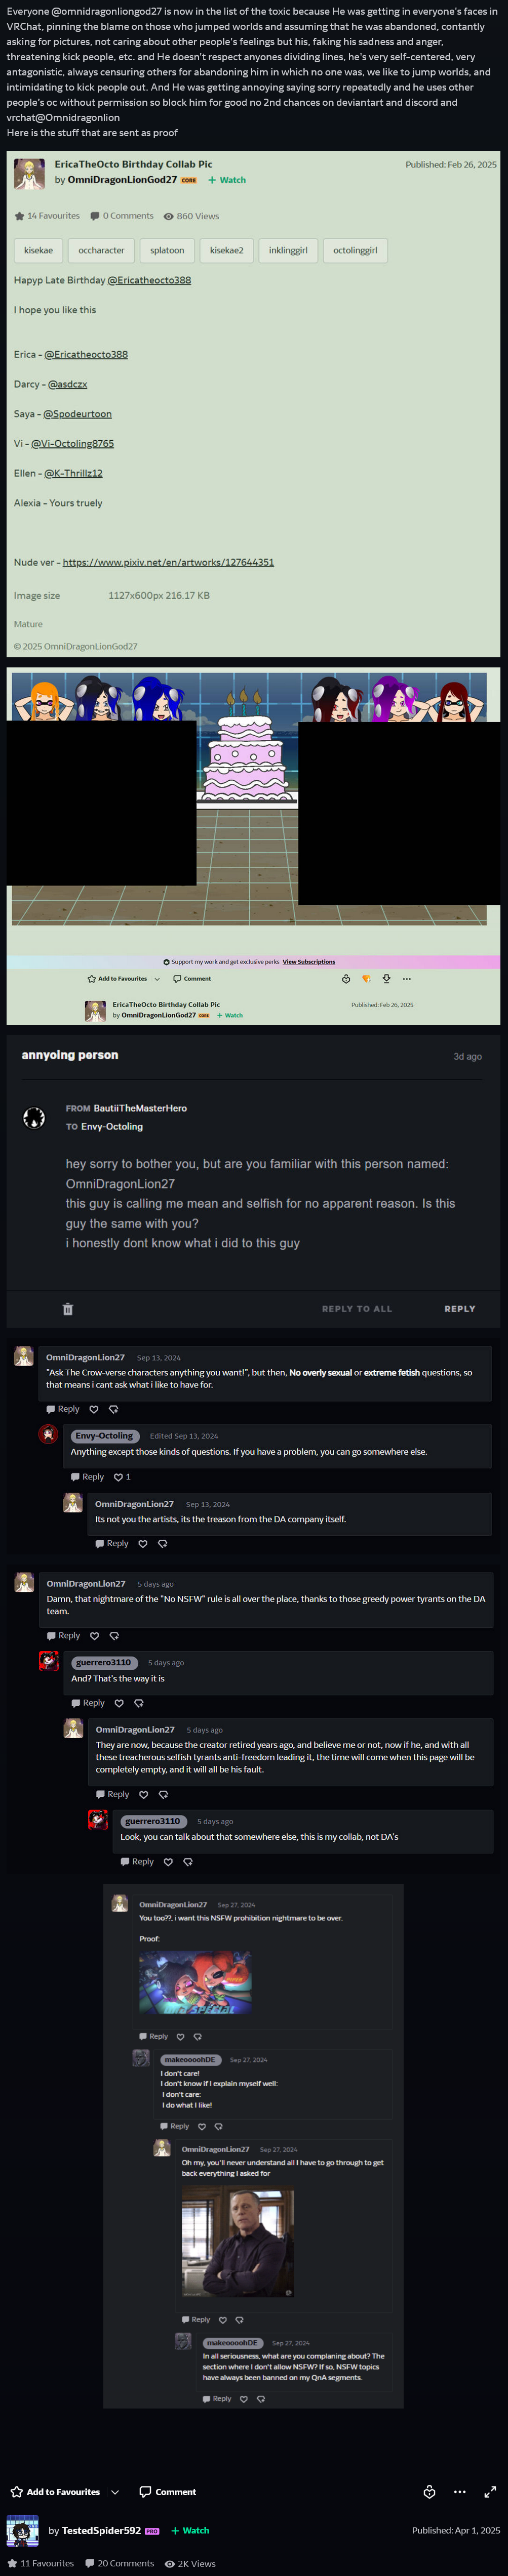Click the trash icon under the annoying person note

[68, 1308]
